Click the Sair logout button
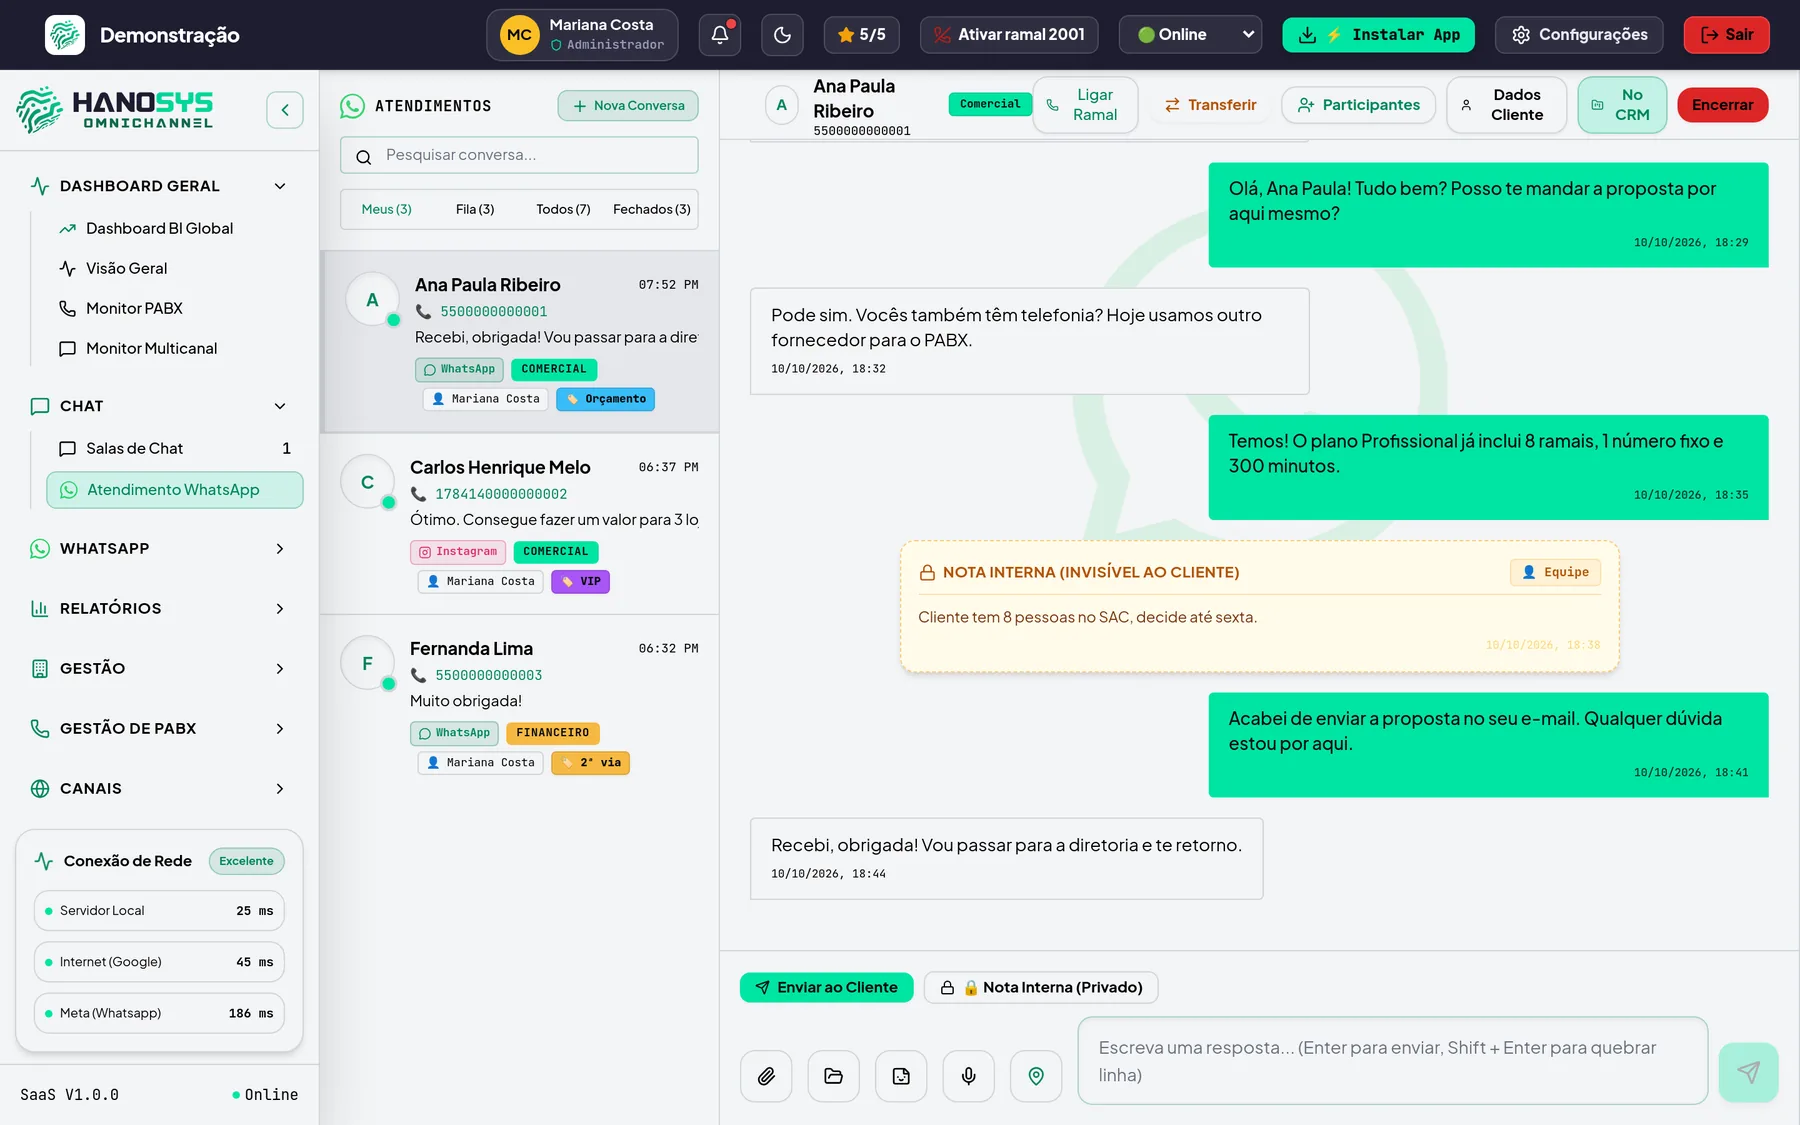This screenshot has height=1125, width=1800. 1727,35
